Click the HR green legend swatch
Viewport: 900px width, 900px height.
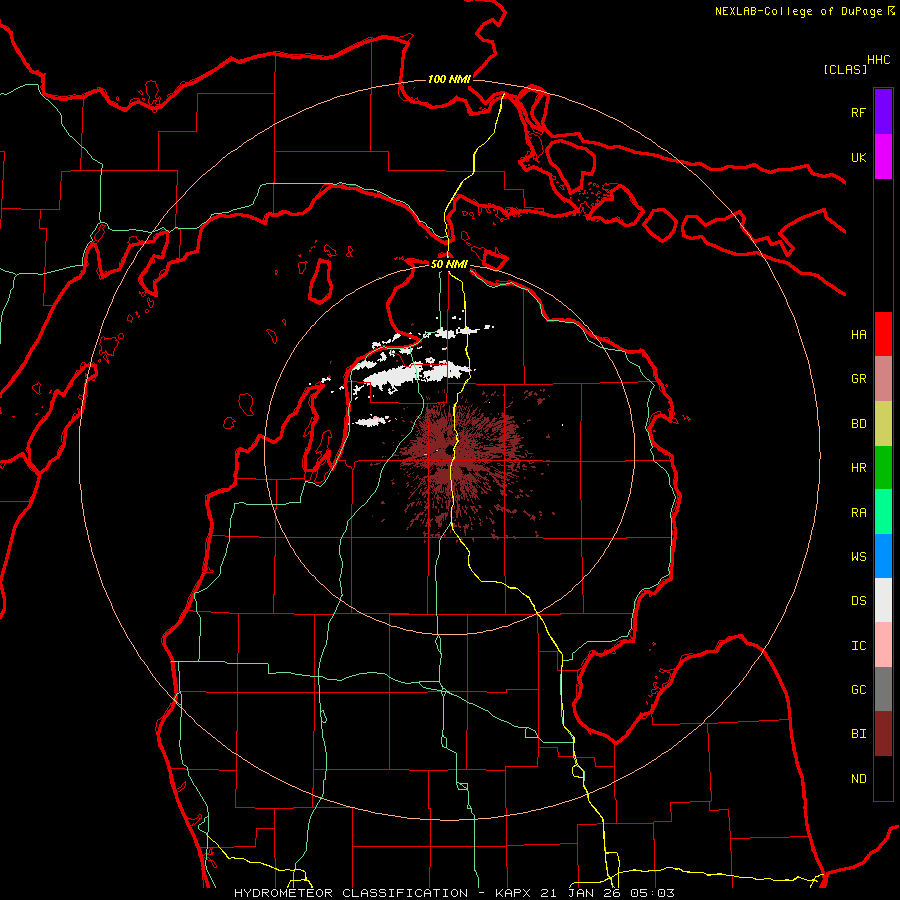[883, 467]
